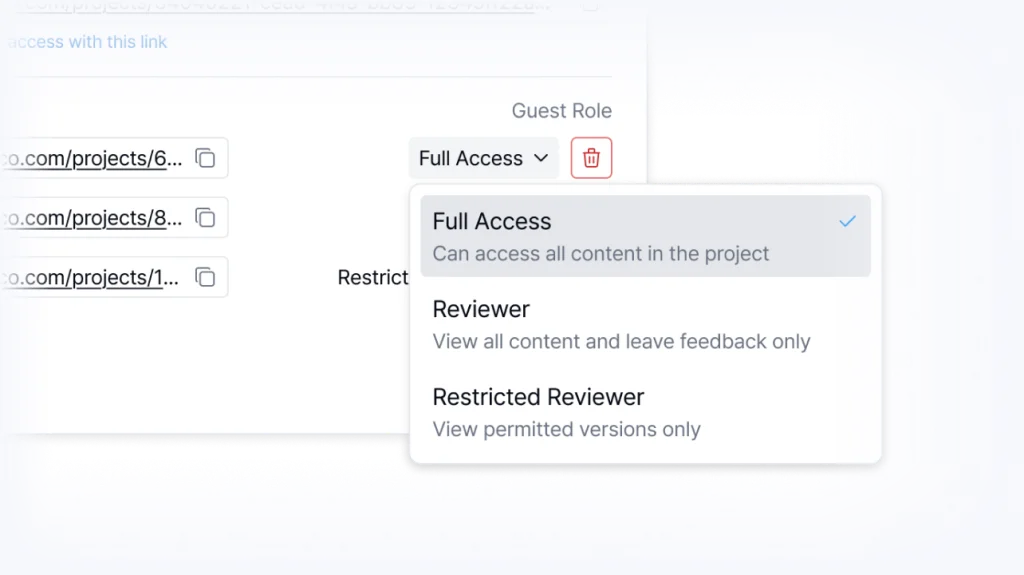Click faded copy icon of top link
Viewport: 1024px width, 575px height.
[590, 5]
